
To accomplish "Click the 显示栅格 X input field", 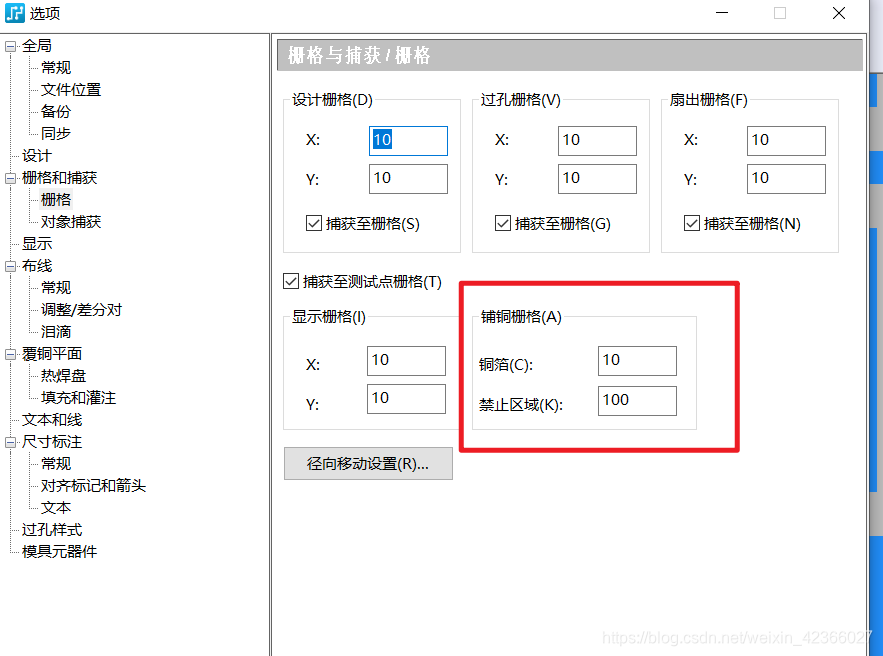I will coord(406,361).
